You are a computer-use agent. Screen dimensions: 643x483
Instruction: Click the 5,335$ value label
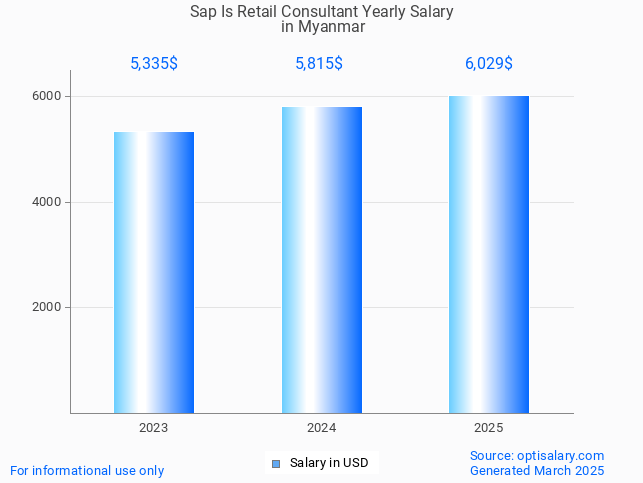(154, 64)
